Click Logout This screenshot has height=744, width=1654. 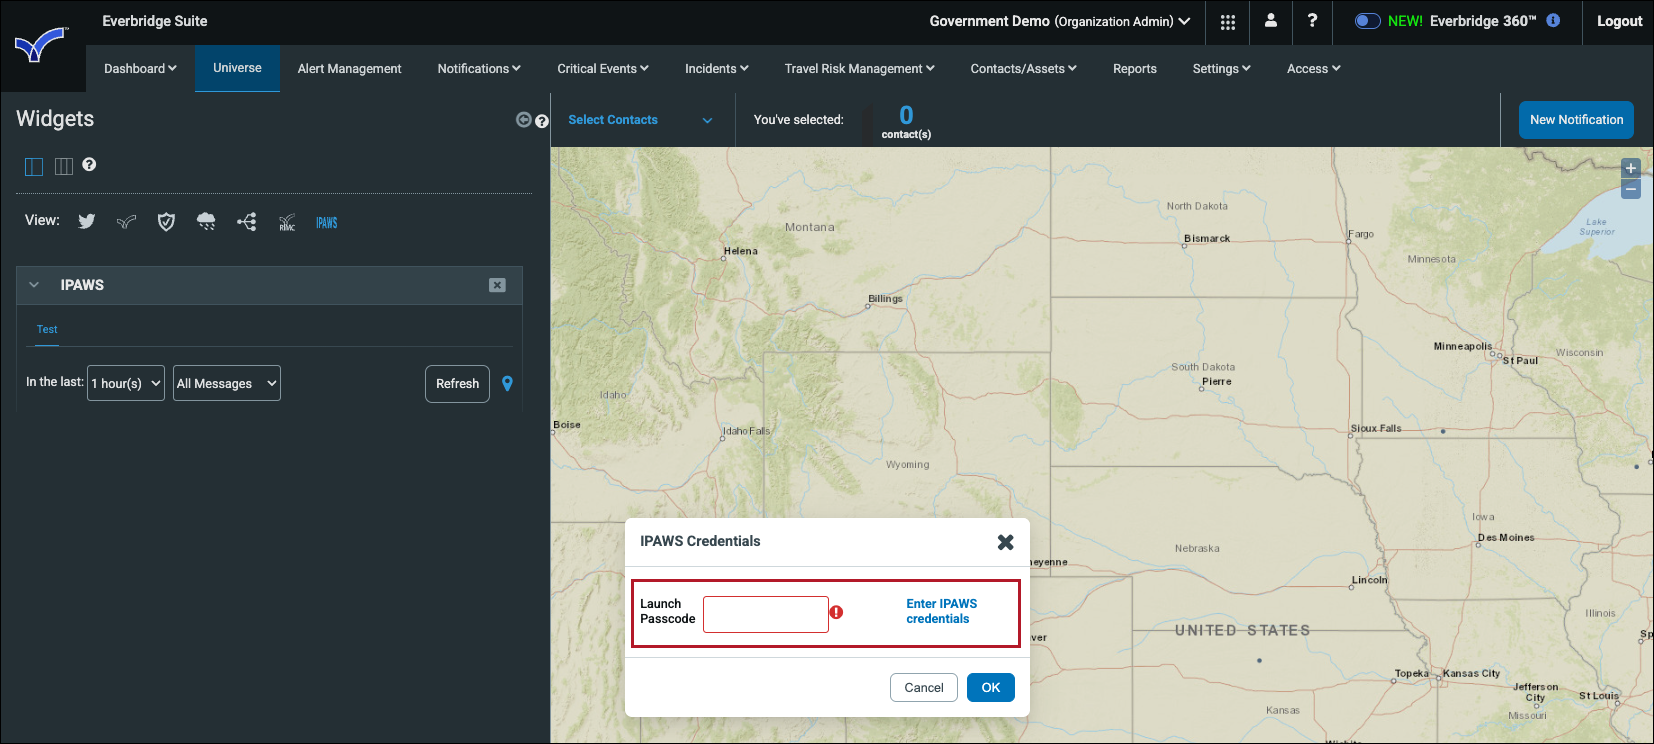pyautogui.click(x=1619, y=21)
